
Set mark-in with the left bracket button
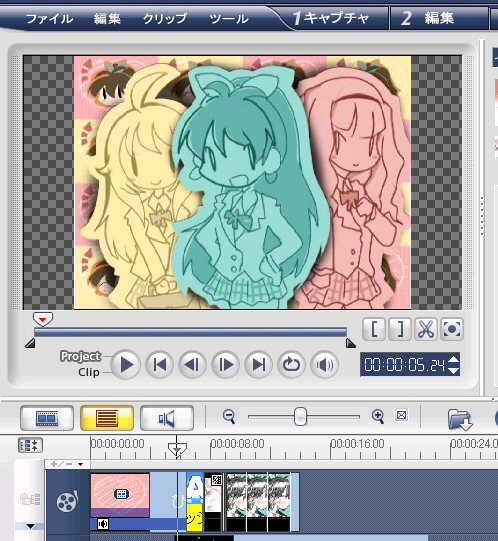tap(374, 329)
